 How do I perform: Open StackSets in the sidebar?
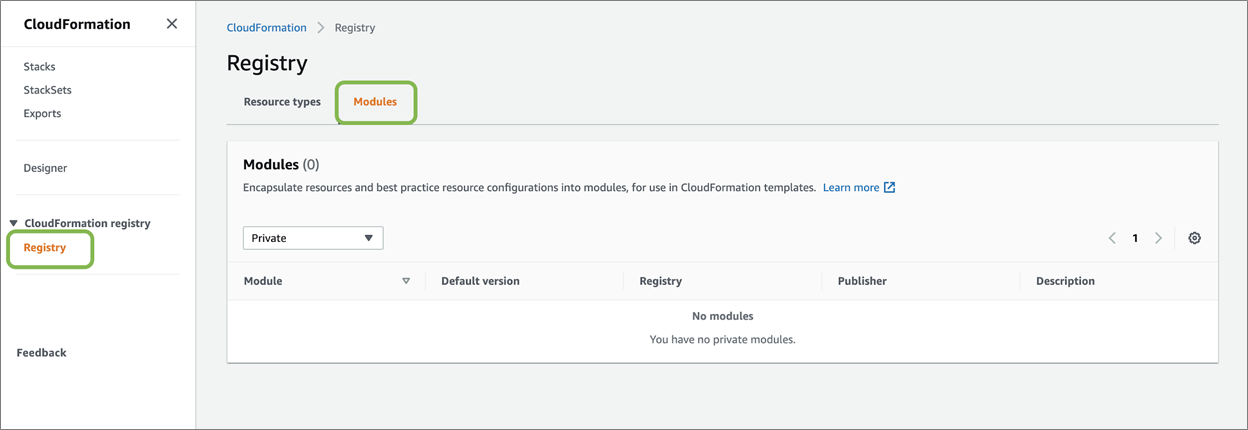(x=47, y=90)
